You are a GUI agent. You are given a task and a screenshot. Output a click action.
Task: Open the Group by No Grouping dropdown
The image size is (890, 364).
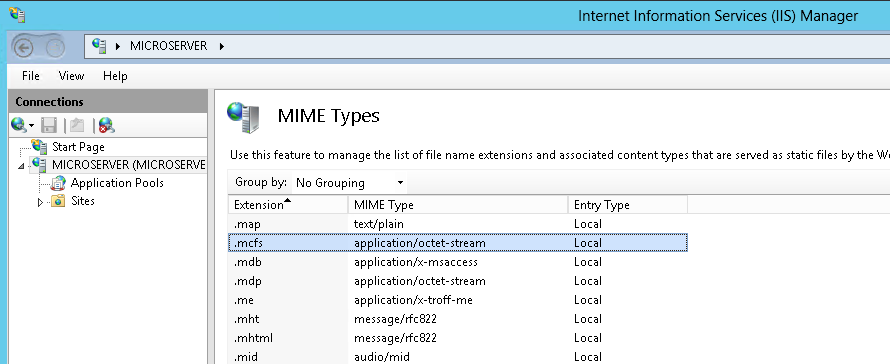pos(349,183)
